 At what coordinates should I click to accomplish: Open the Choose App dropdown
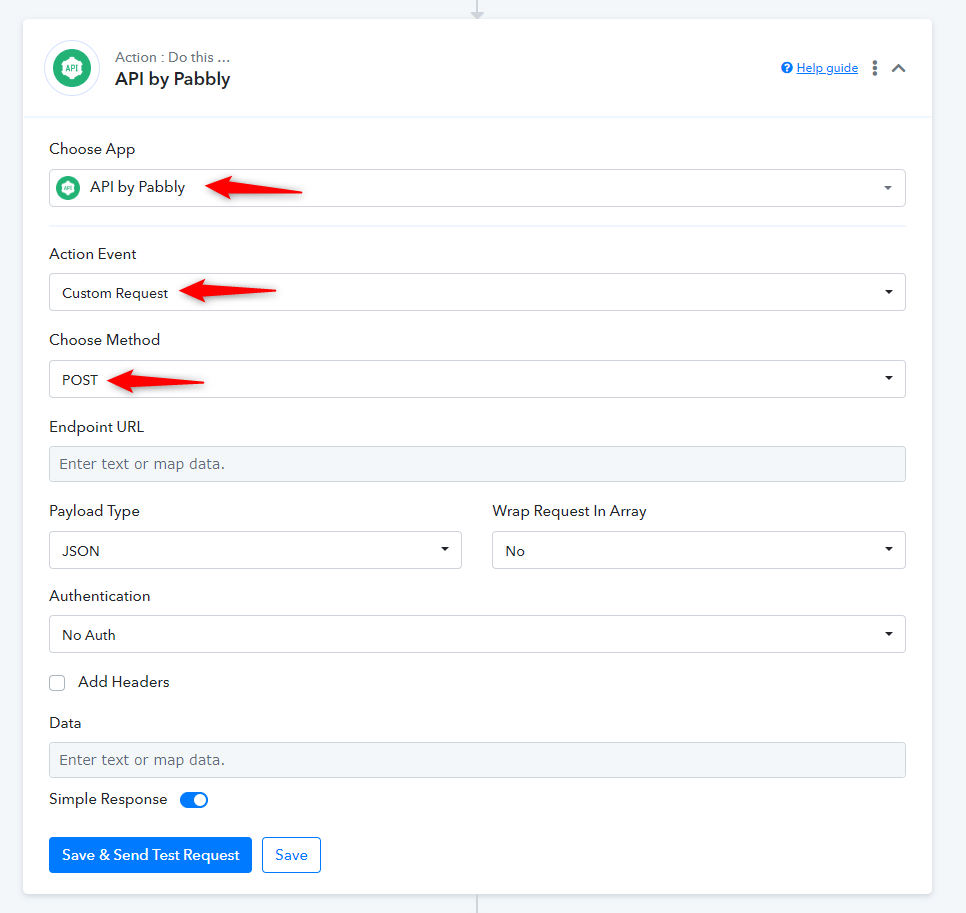coord(477,188)
